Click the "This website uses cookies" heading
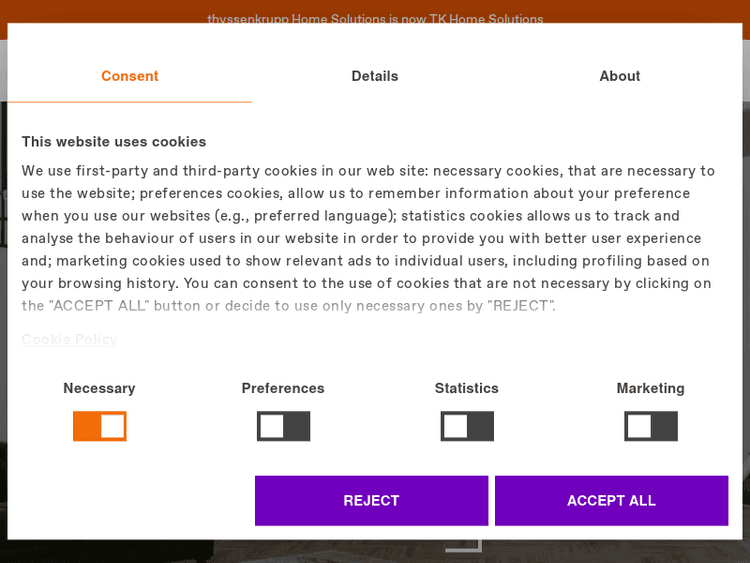Image resolution: width=750 pixels, height=563 pixels. point(114,141)
